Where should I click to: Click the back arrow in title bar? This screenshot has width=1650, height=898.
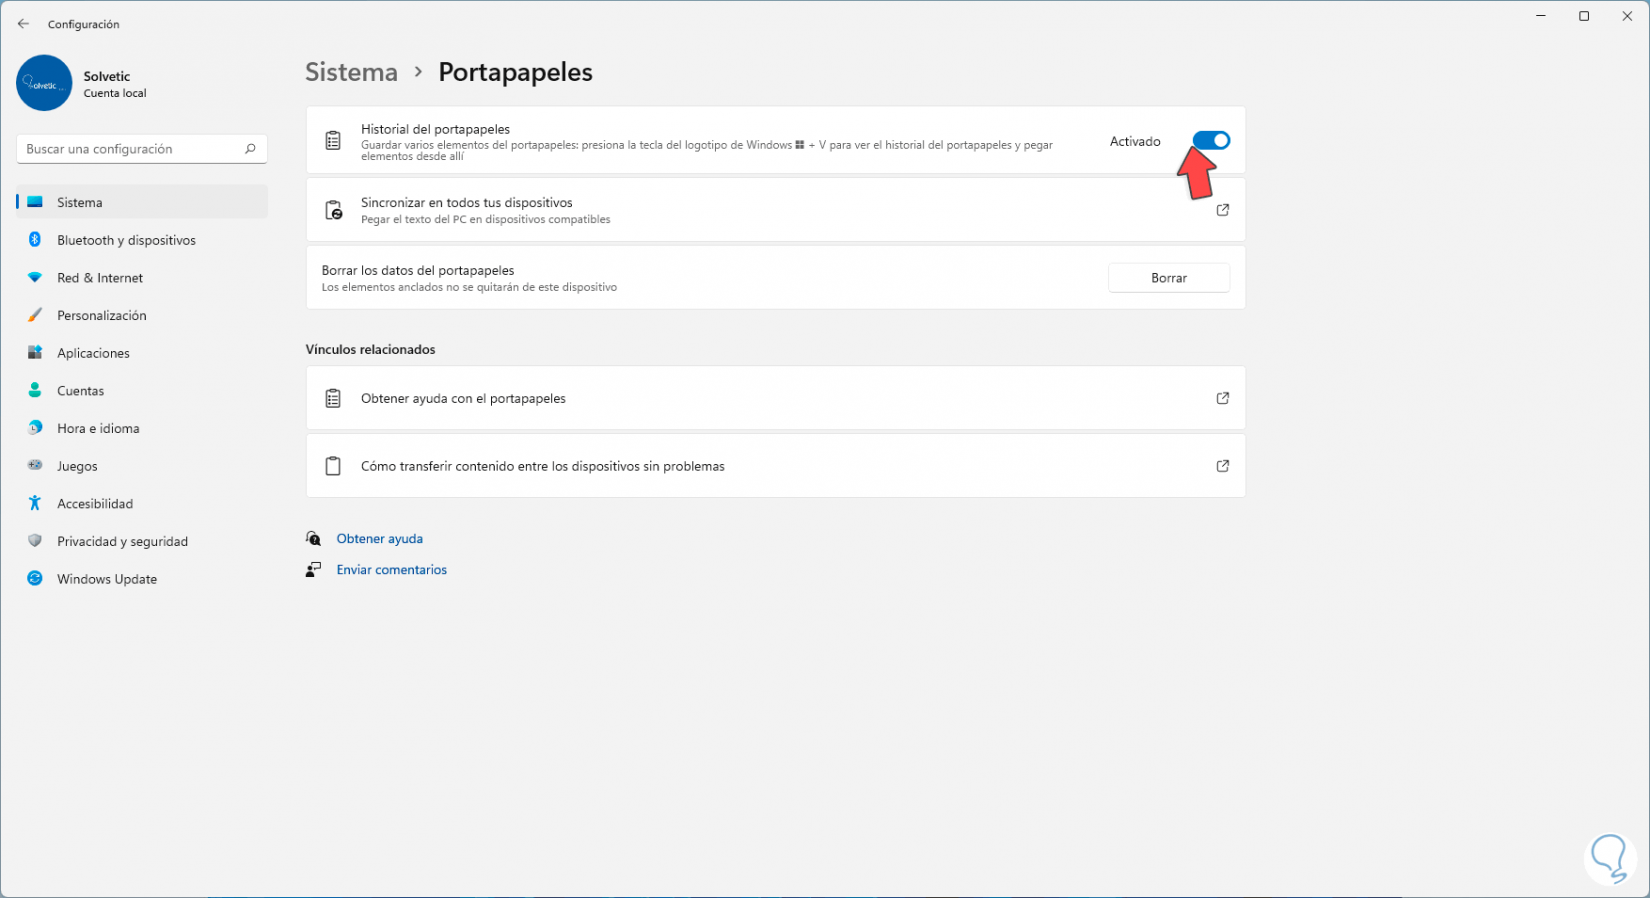pyautogui.click(x=23, y=24)
